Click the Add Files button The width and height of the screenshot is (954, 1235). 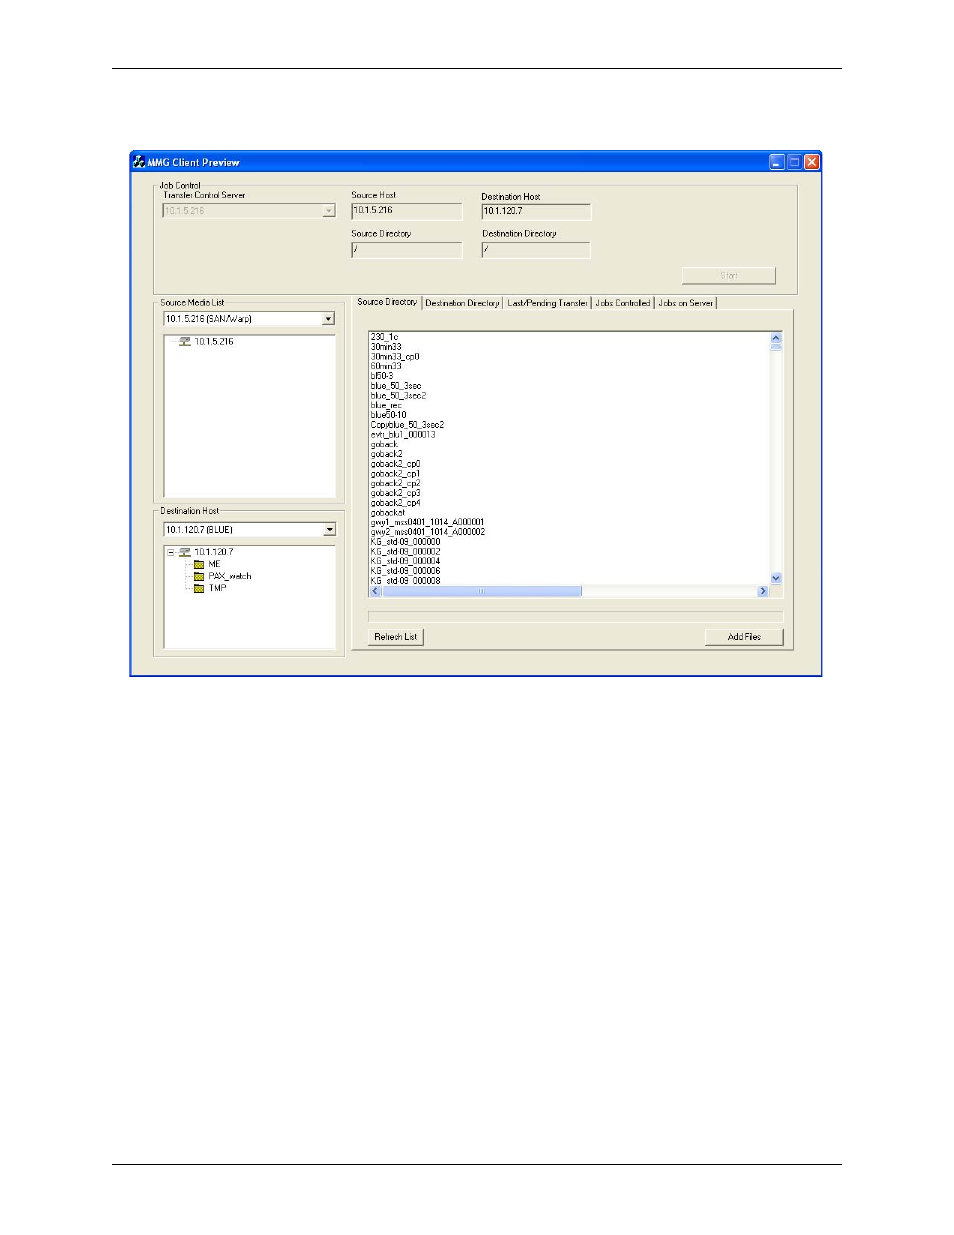(x=744, y=637)
